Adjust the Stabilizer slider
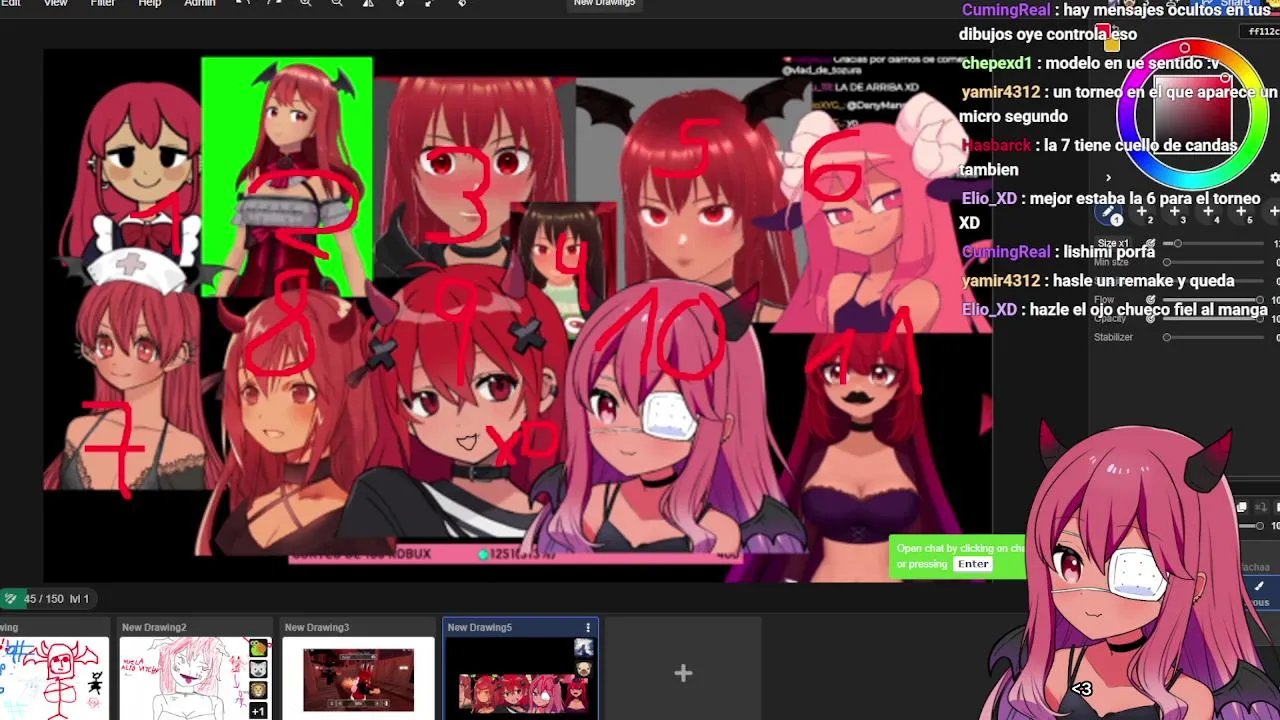This screenshot has height=720, width=1280. pos(1215,338)
